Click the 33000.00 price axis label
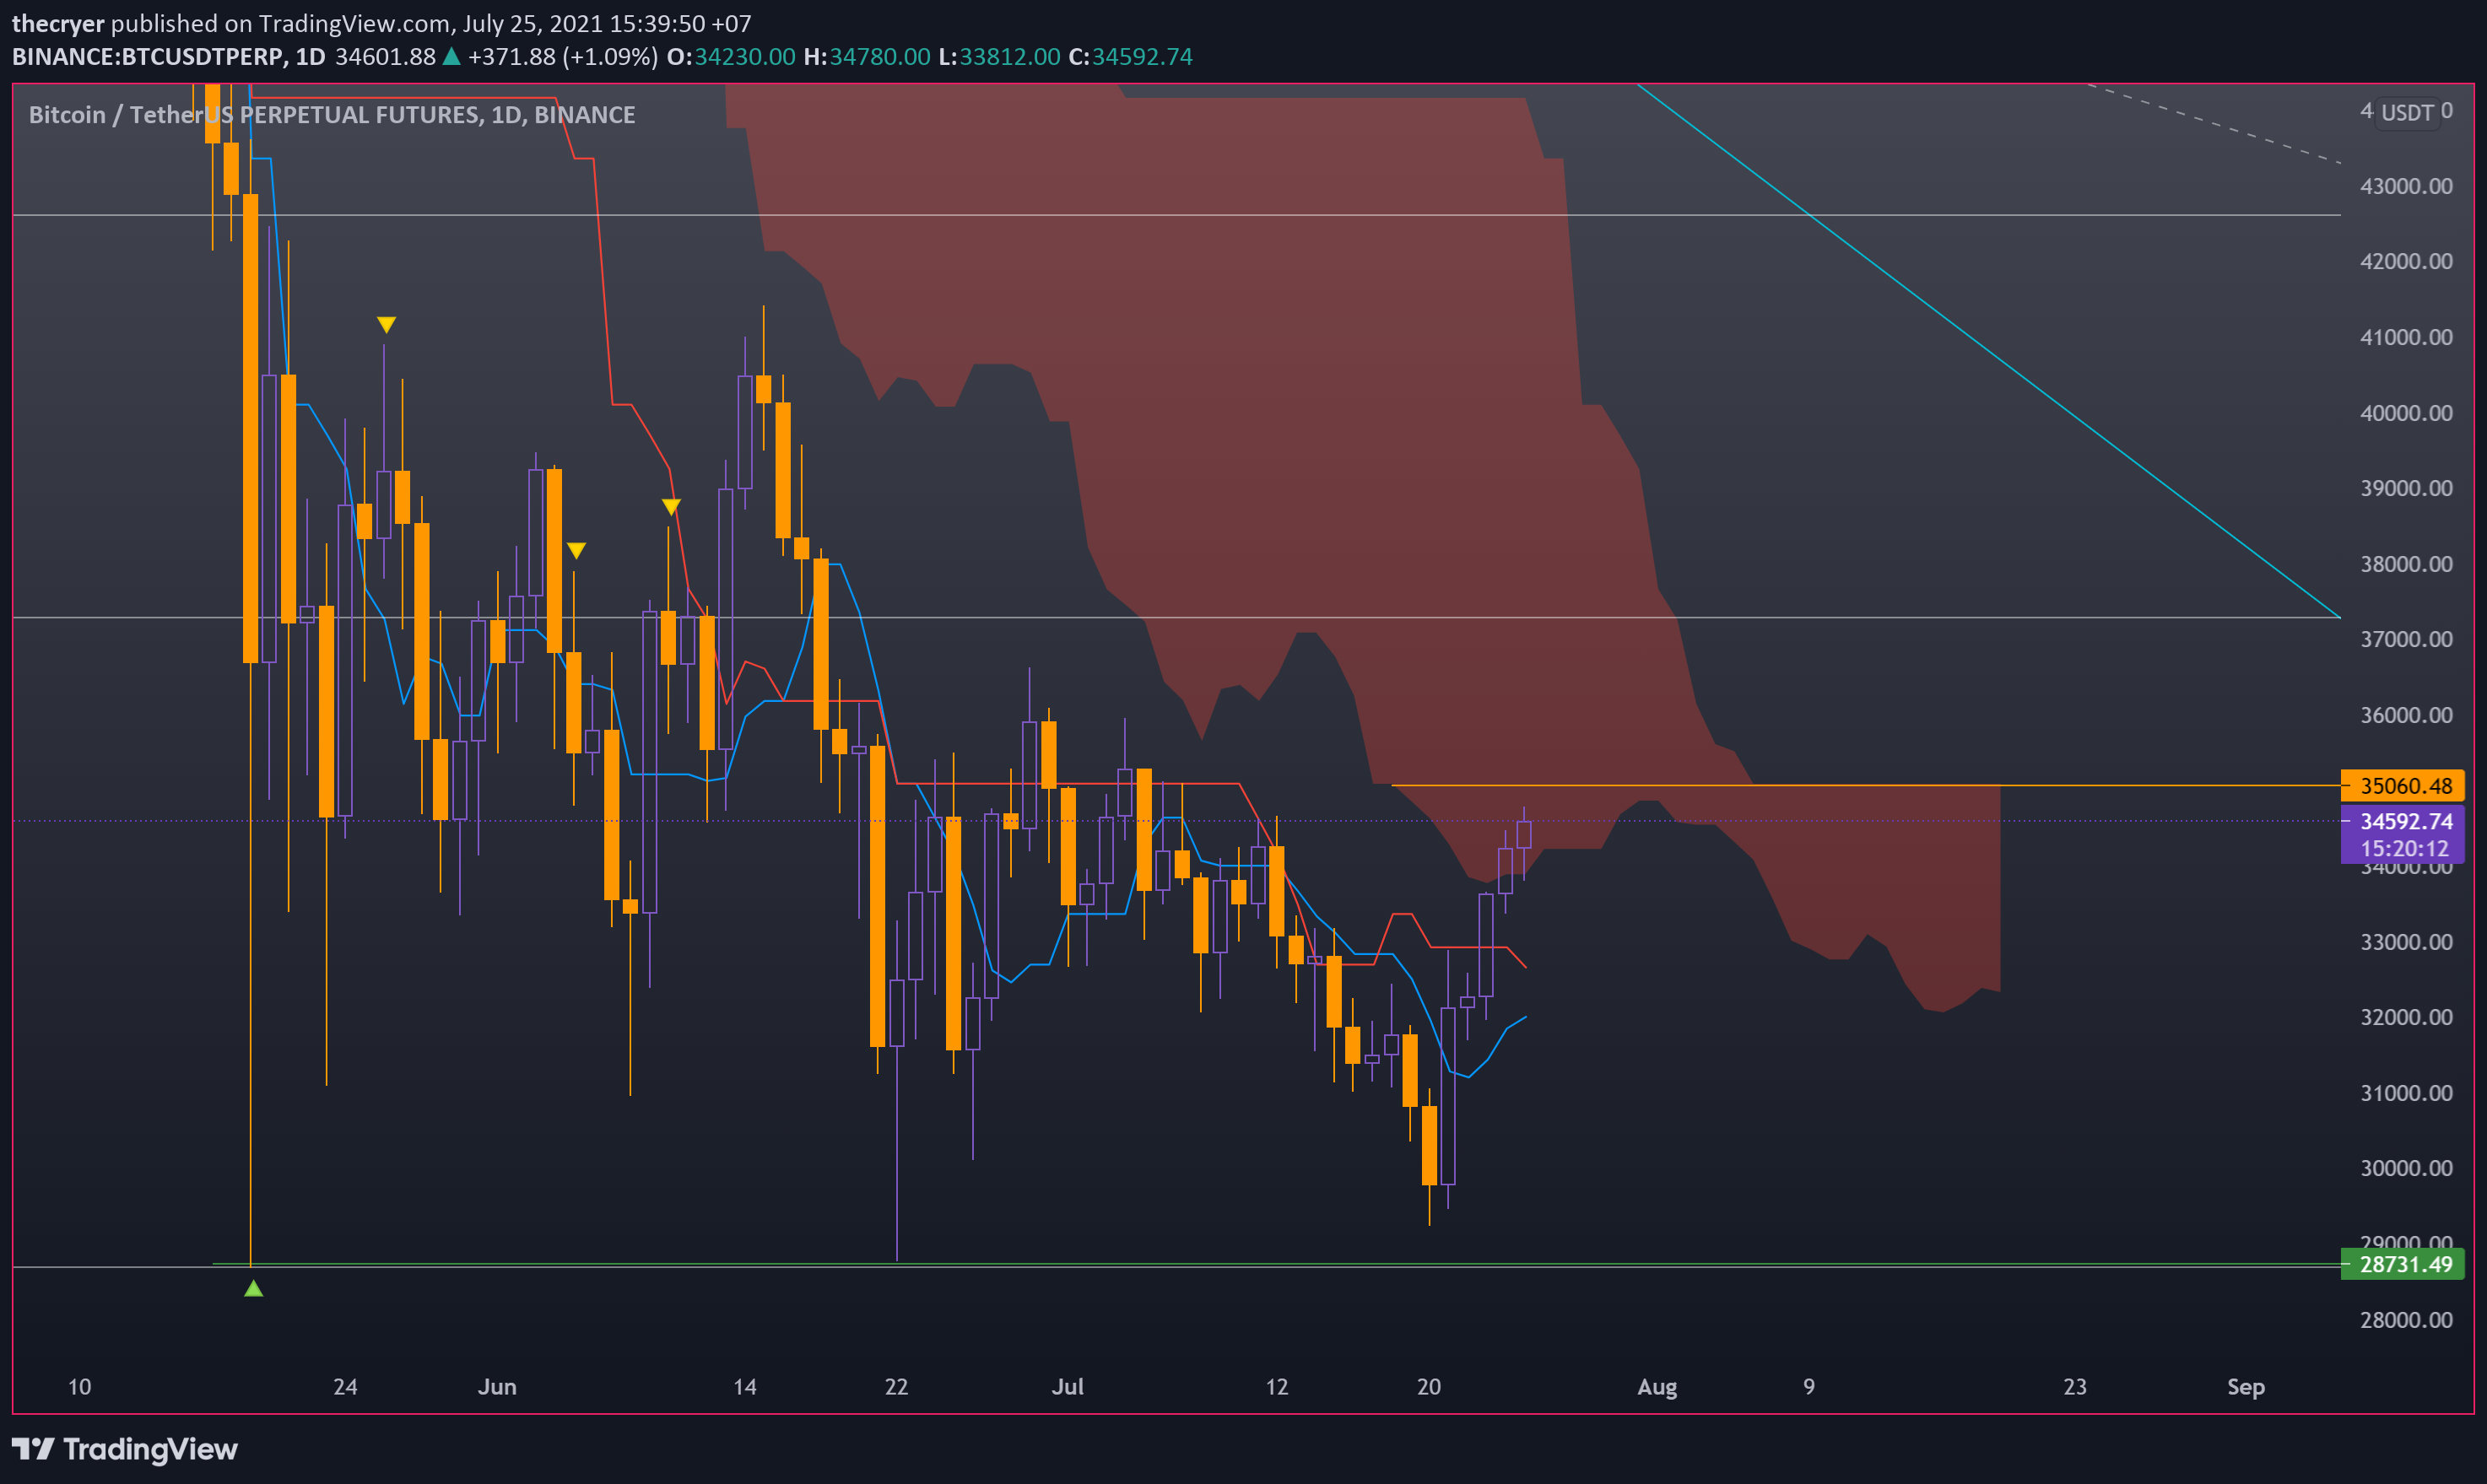This screenshot has width=2487, height=1484. [x=2406, y=942]
